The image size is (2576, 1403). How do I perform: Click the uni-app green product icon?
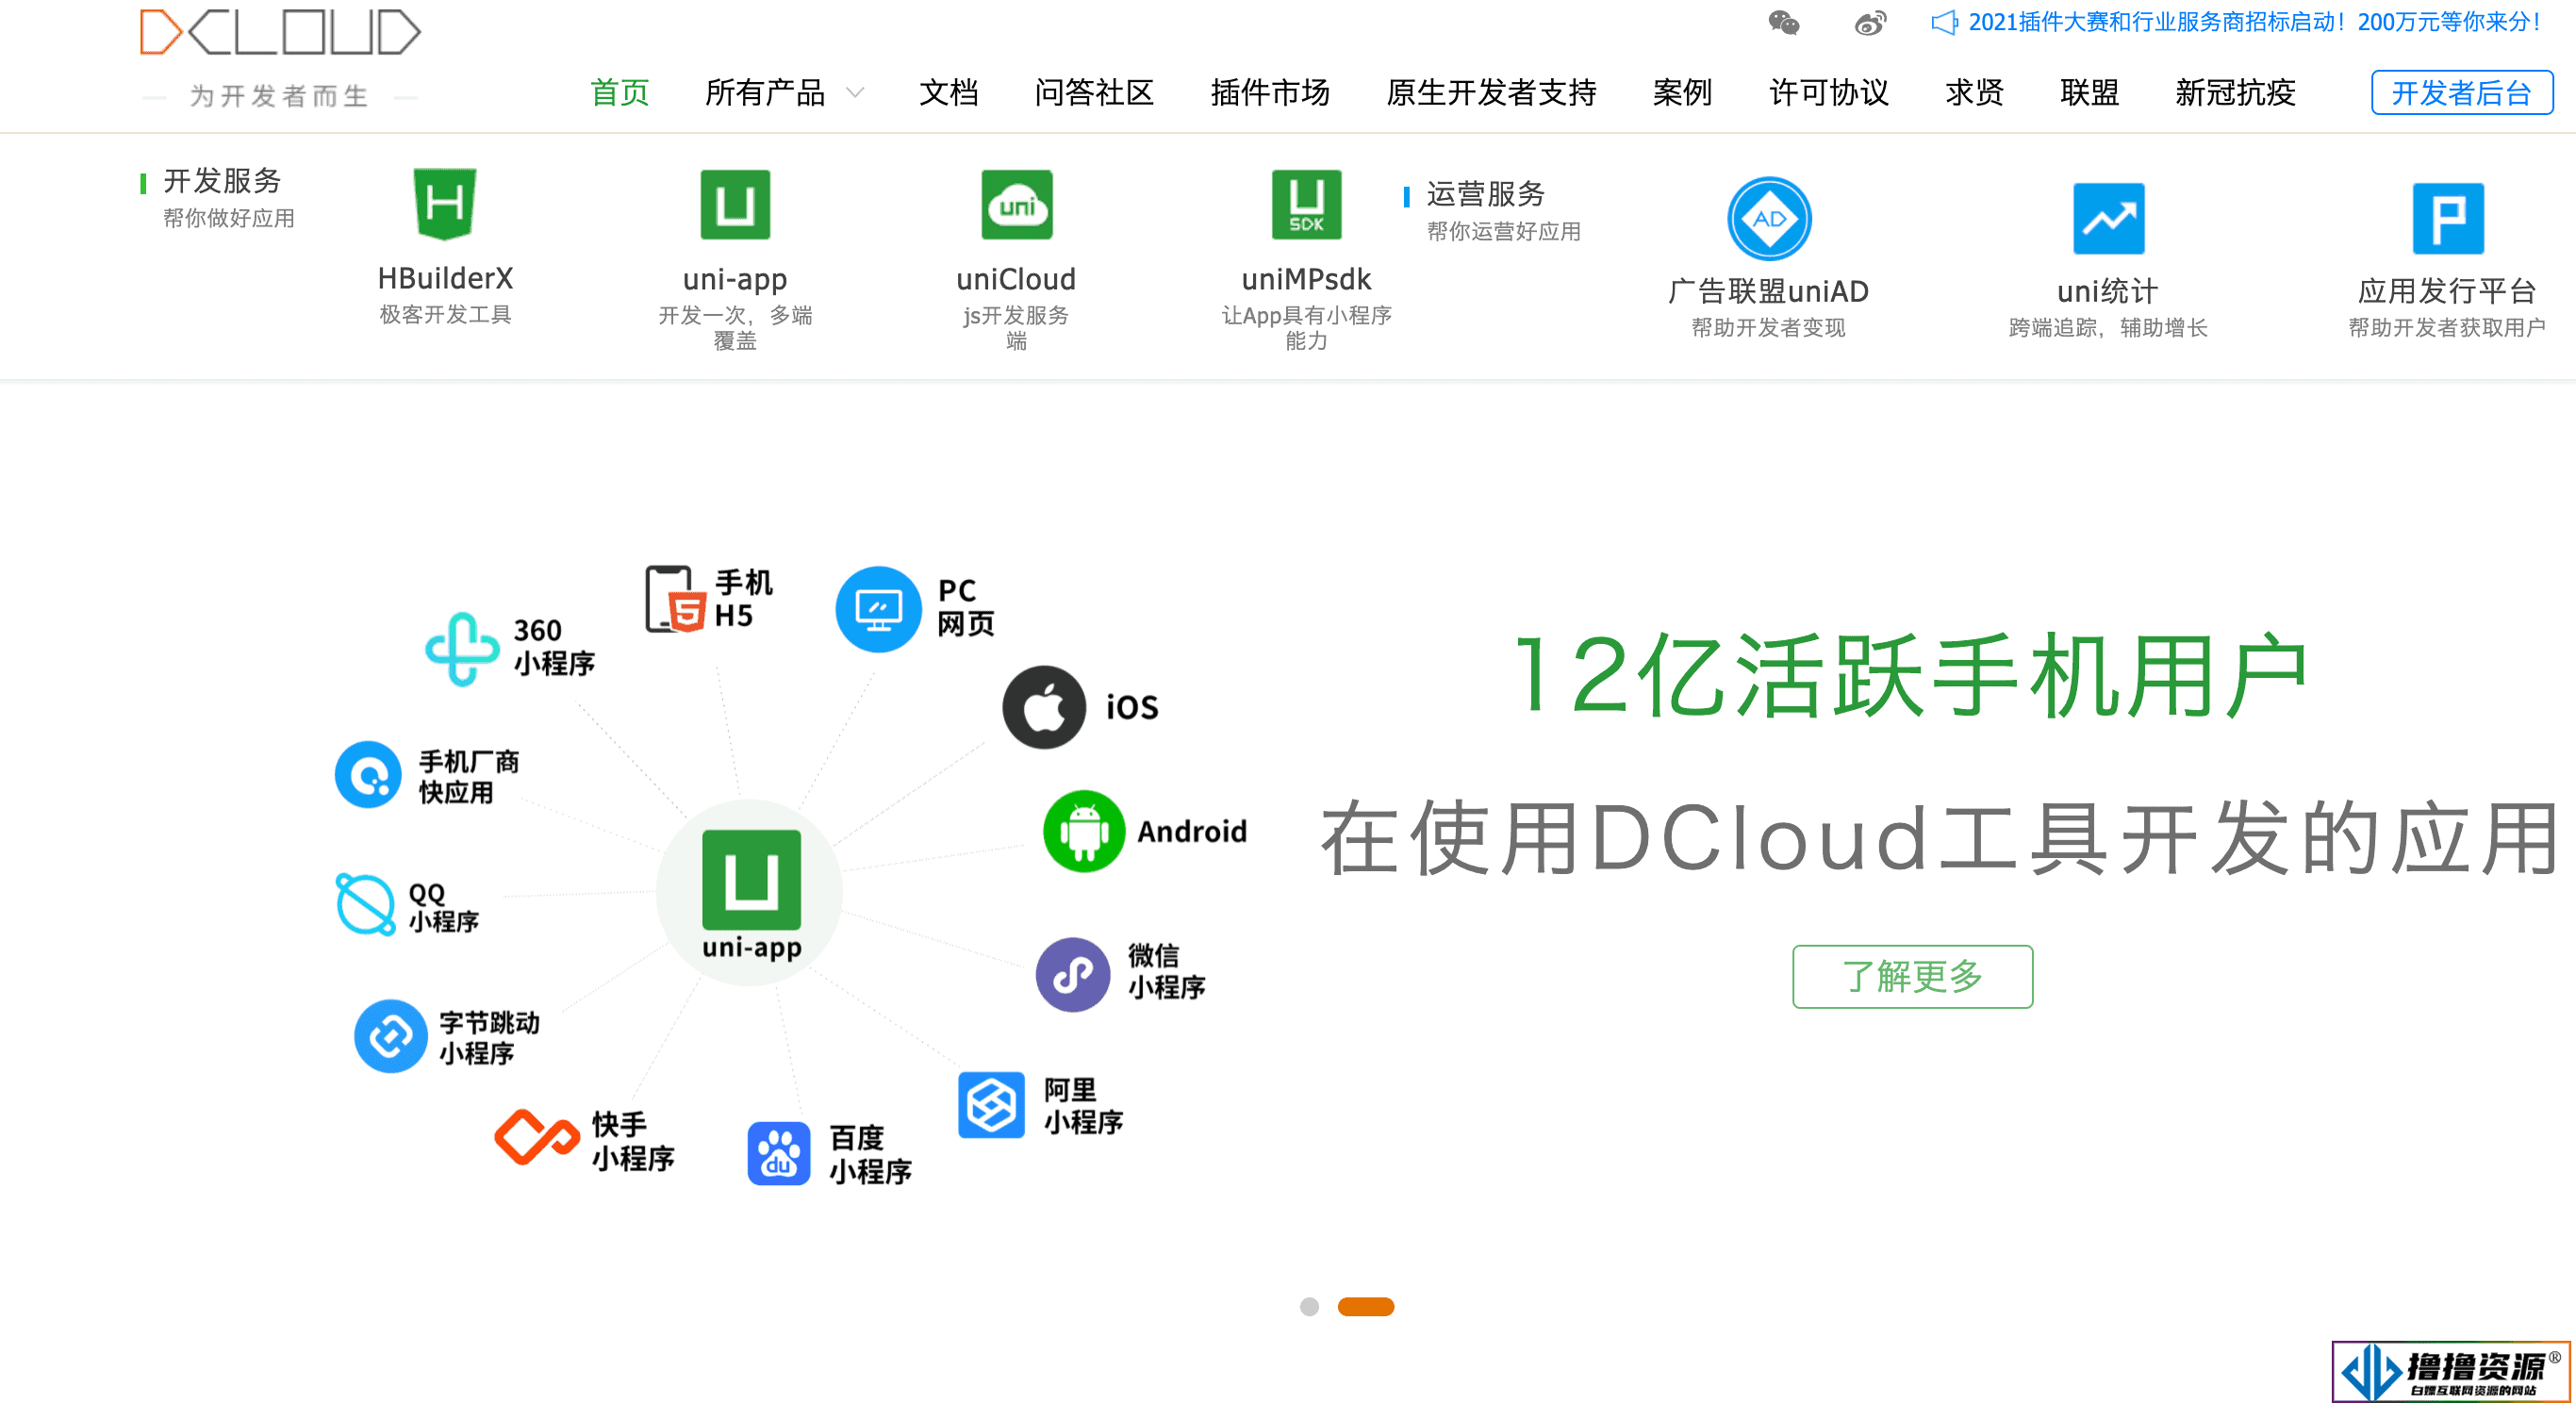point(735,205)
